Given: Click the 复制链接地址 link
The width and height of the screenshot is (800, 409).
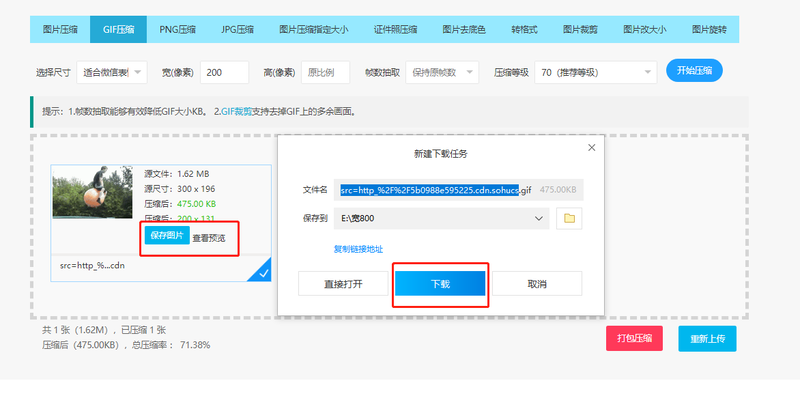Looking at the screenshot, I should [358, 249].
